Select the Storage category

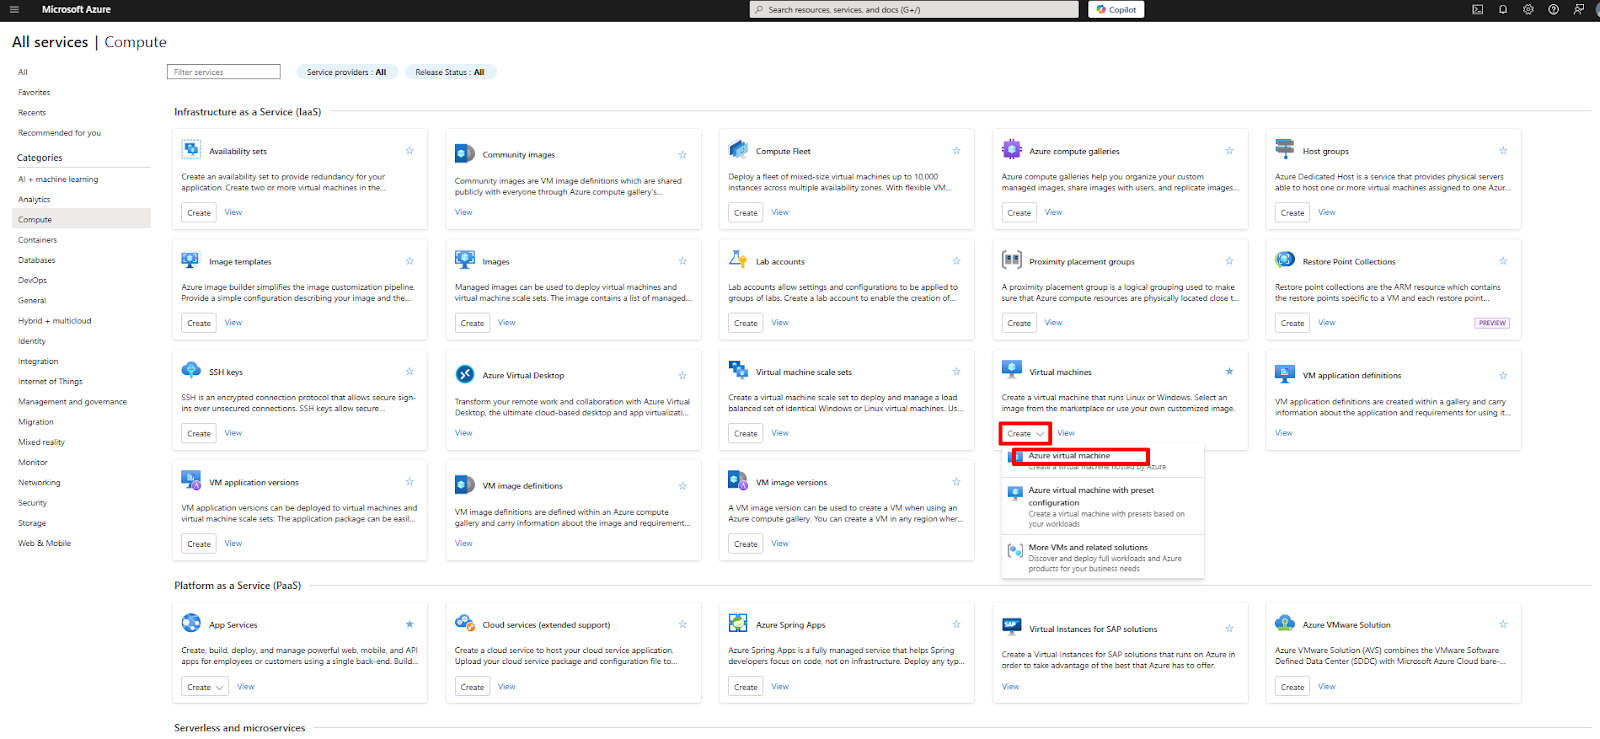[x=32, y=523]
